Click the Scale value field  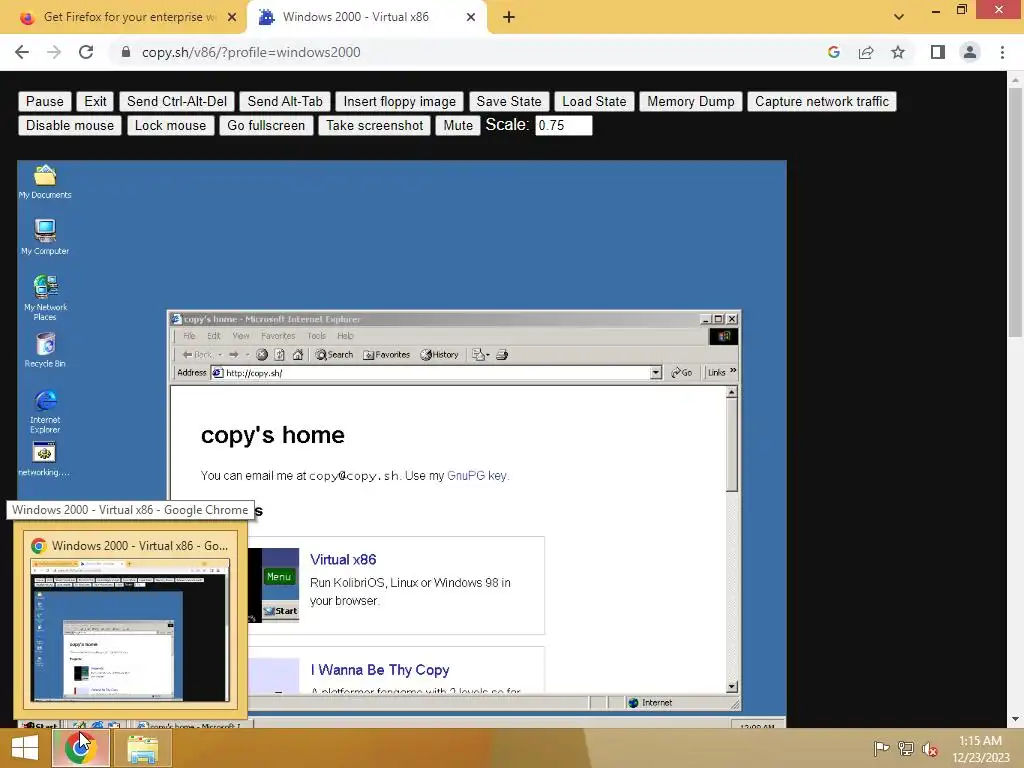pyautogui.click(x=564, y=125)
